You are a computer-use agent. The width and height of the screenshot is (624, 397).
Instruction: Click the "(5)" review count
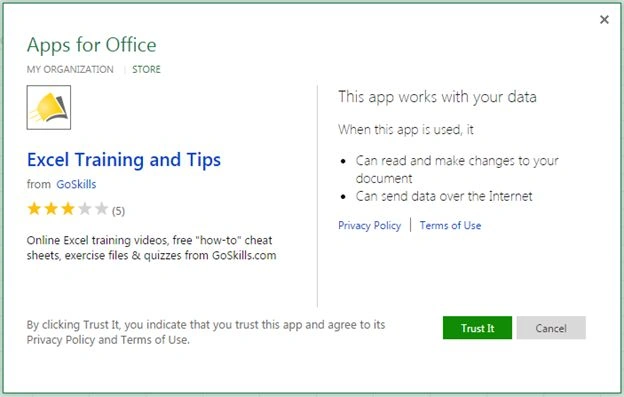tap(118, 211)
